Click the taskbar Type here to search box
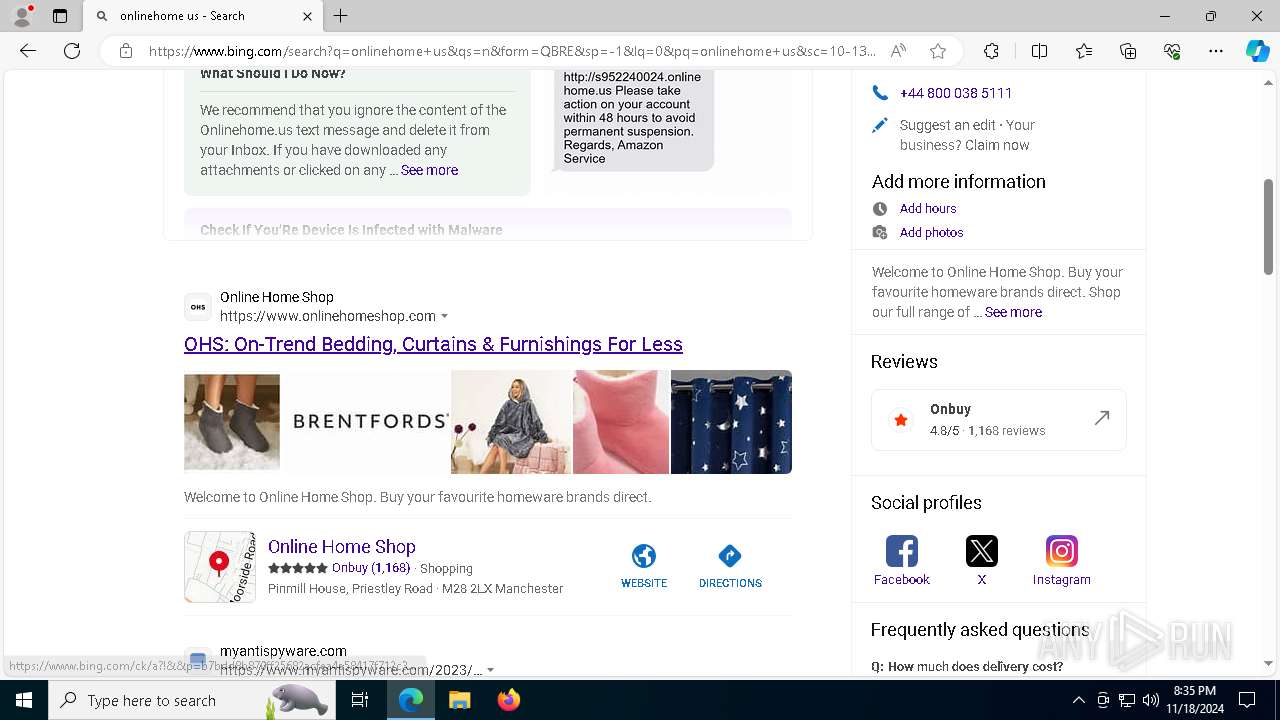1280x720 pixels. [x=192, y=700]
